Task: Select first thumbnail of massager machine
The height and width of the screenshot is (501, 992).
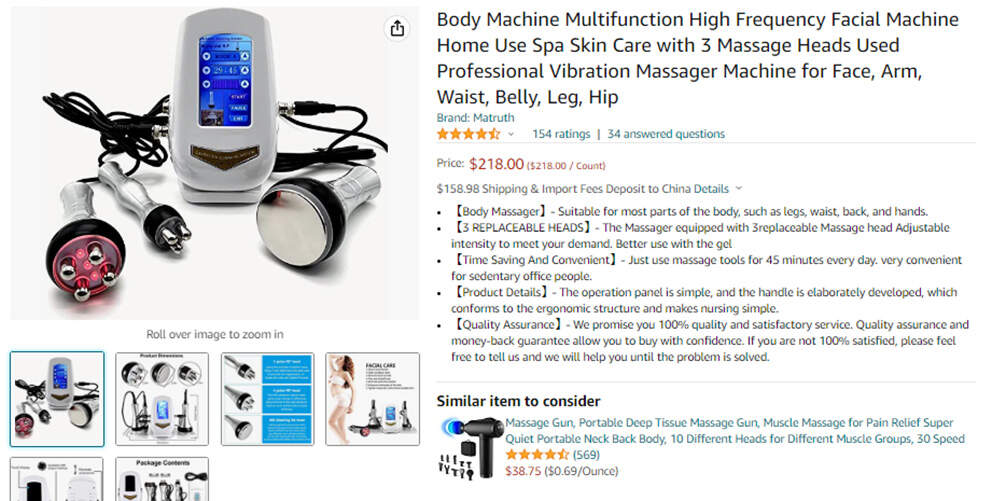Action: 58,399
